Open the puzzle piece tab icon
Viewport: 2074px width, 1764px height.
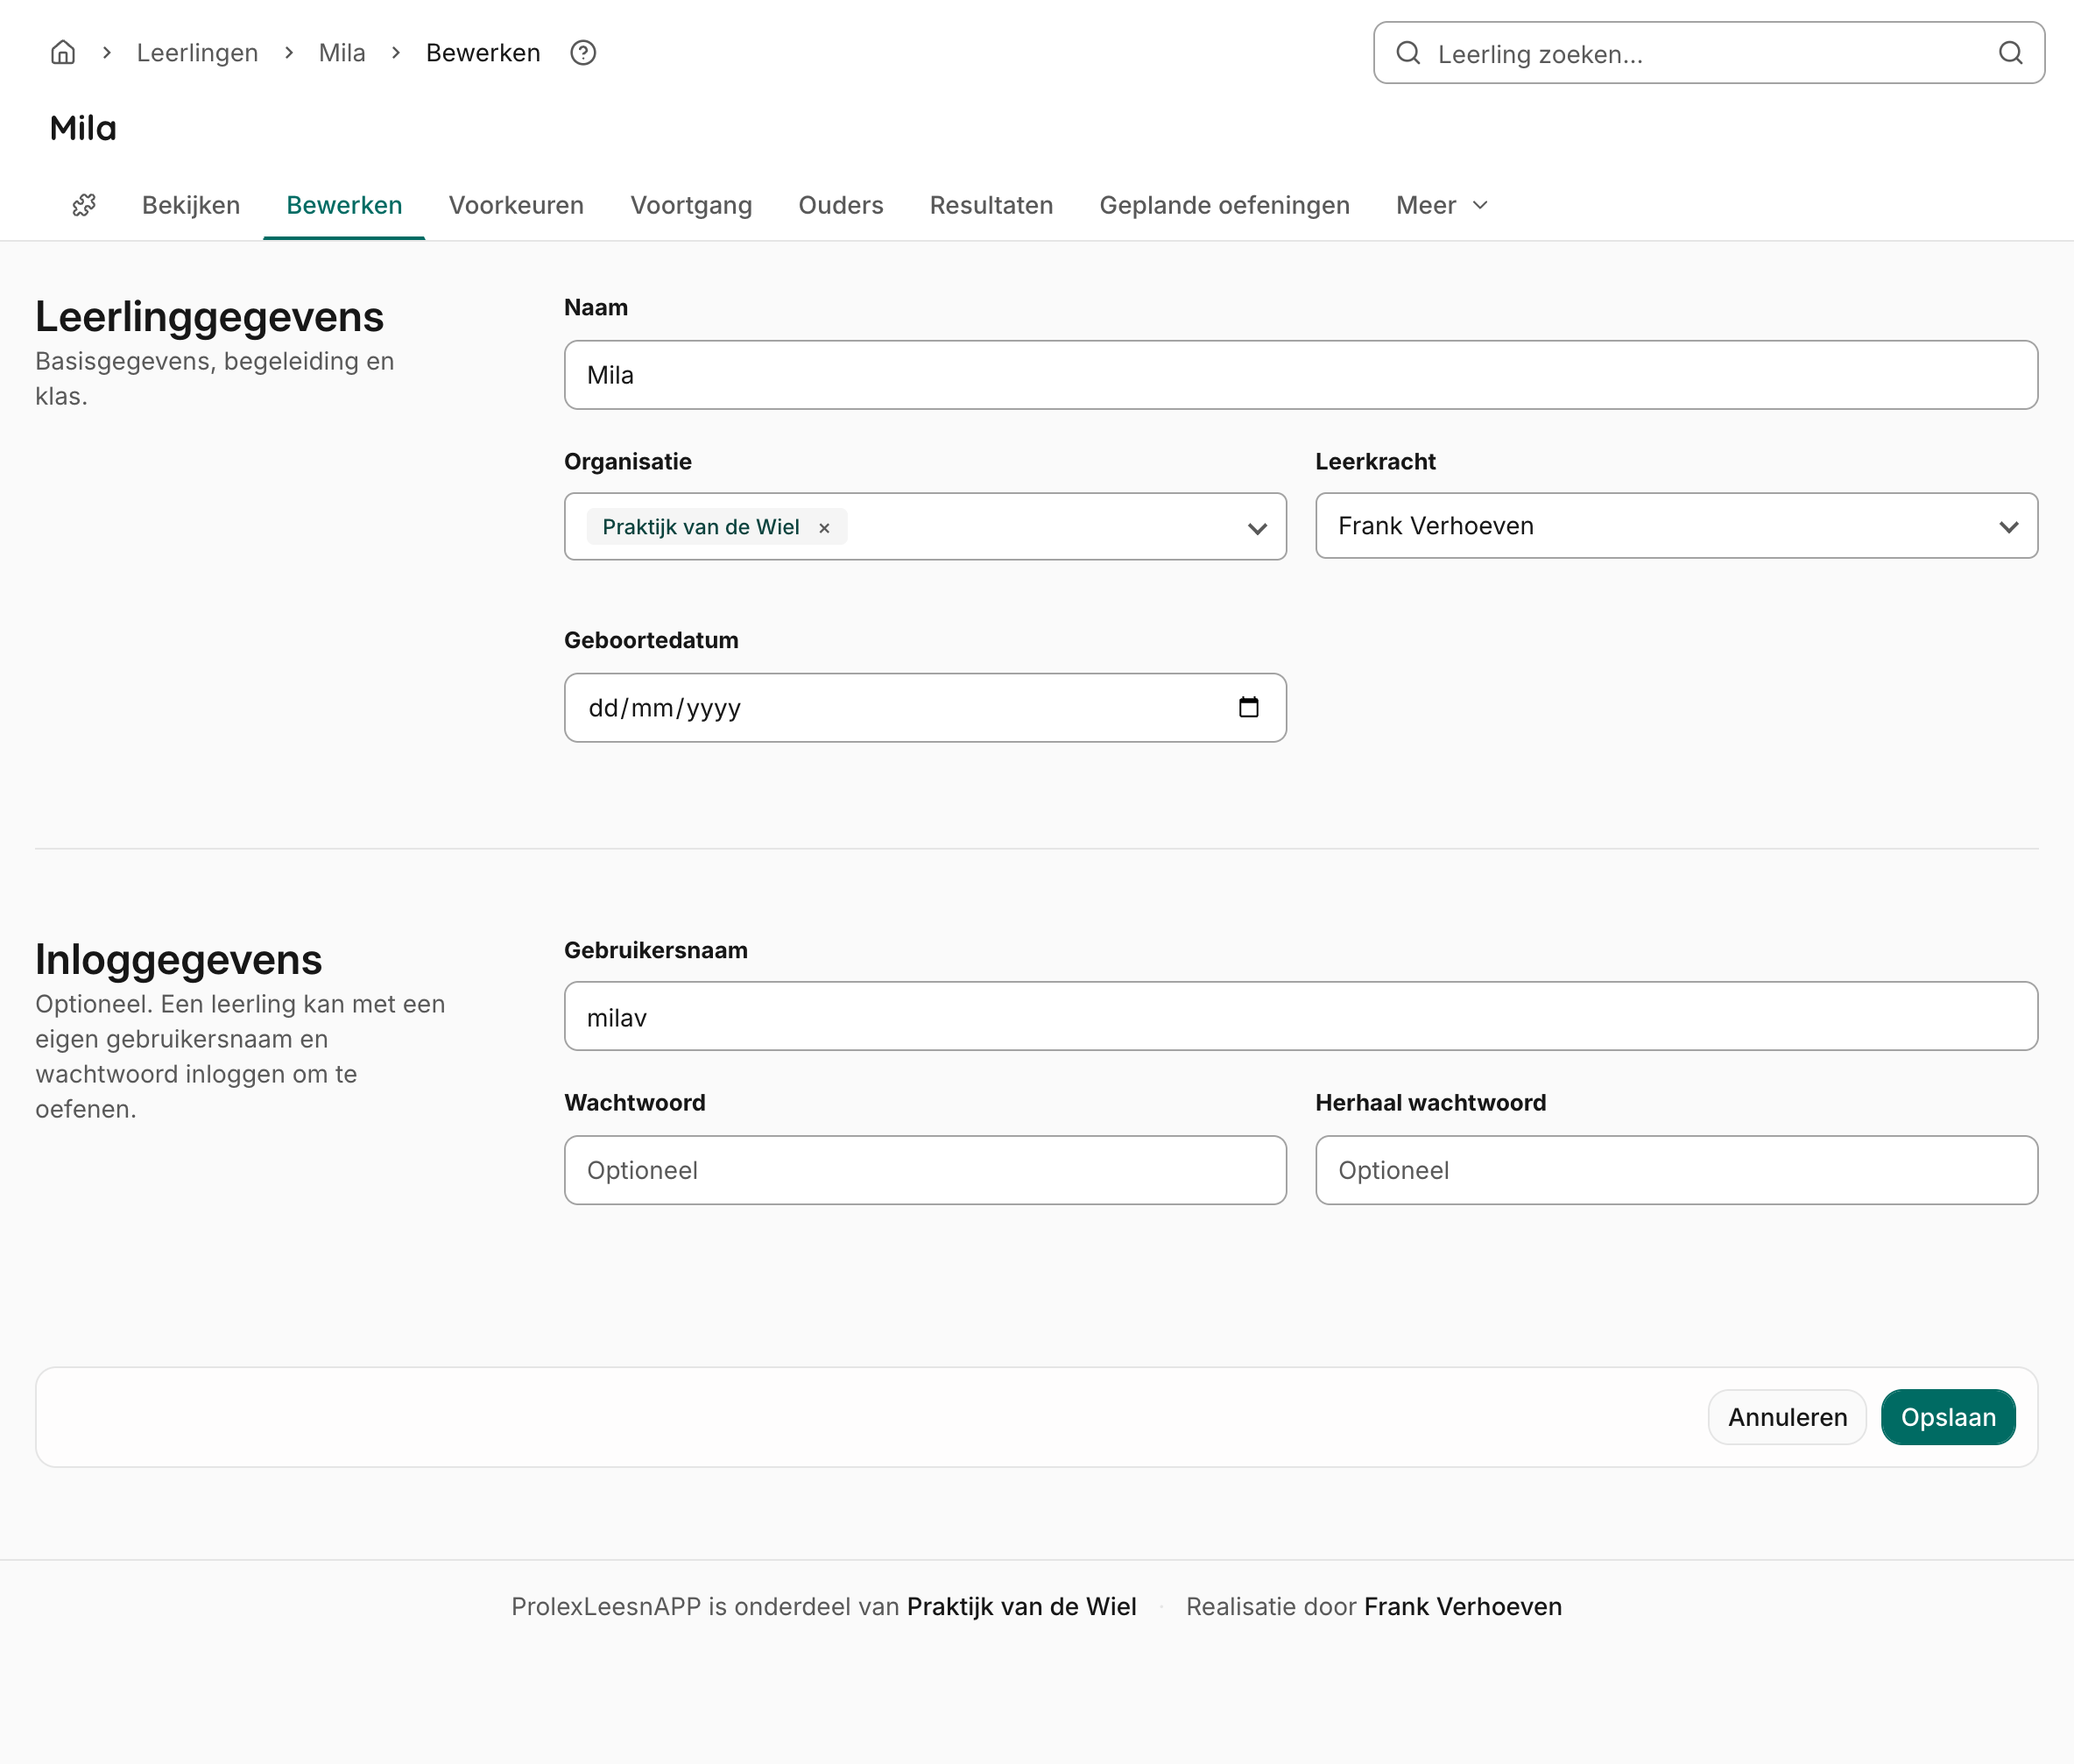84,205
